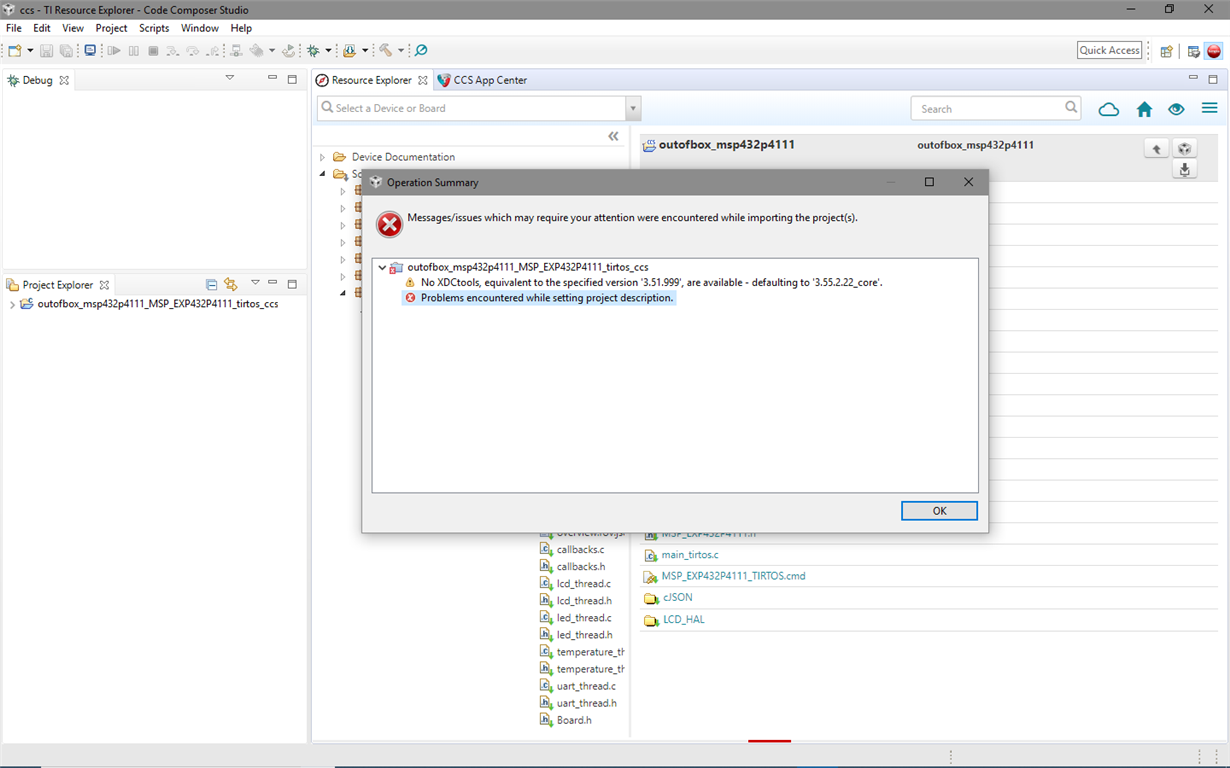
Task: Expand the Device Documentation tree node
Action: point(322,157)
